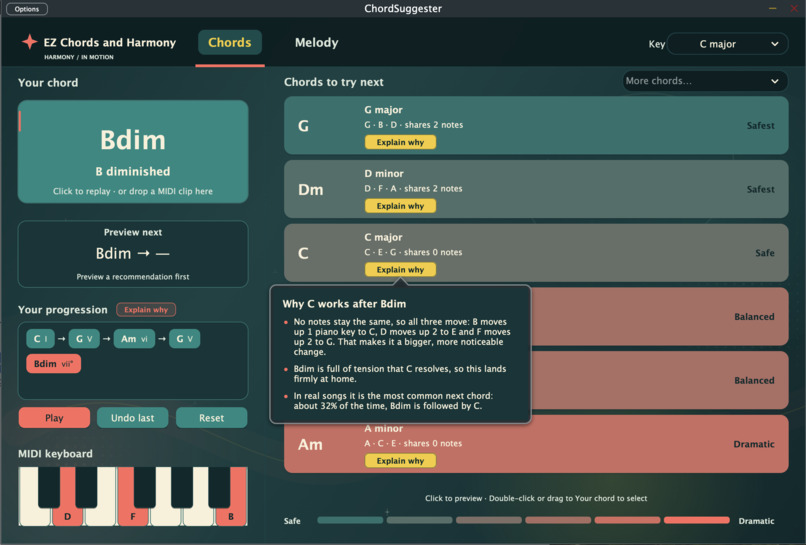The image size is (806, 545).
Task: Select the last G V progression chip
Action: click(x=185, y=339)
